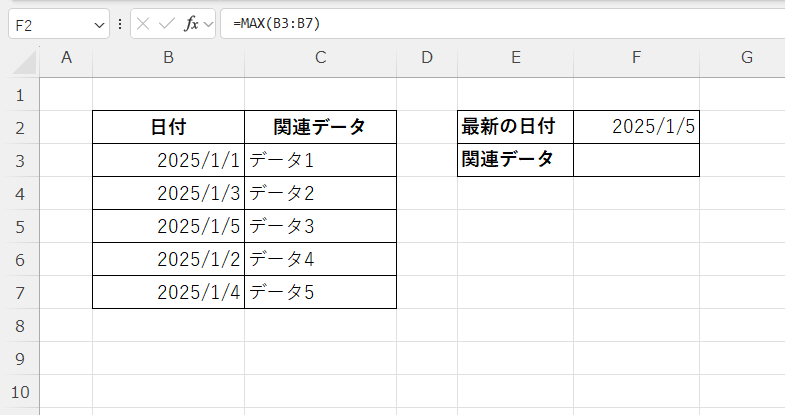Select column F header
Viewport: 785px width, 415px height.
pos(636,58)
